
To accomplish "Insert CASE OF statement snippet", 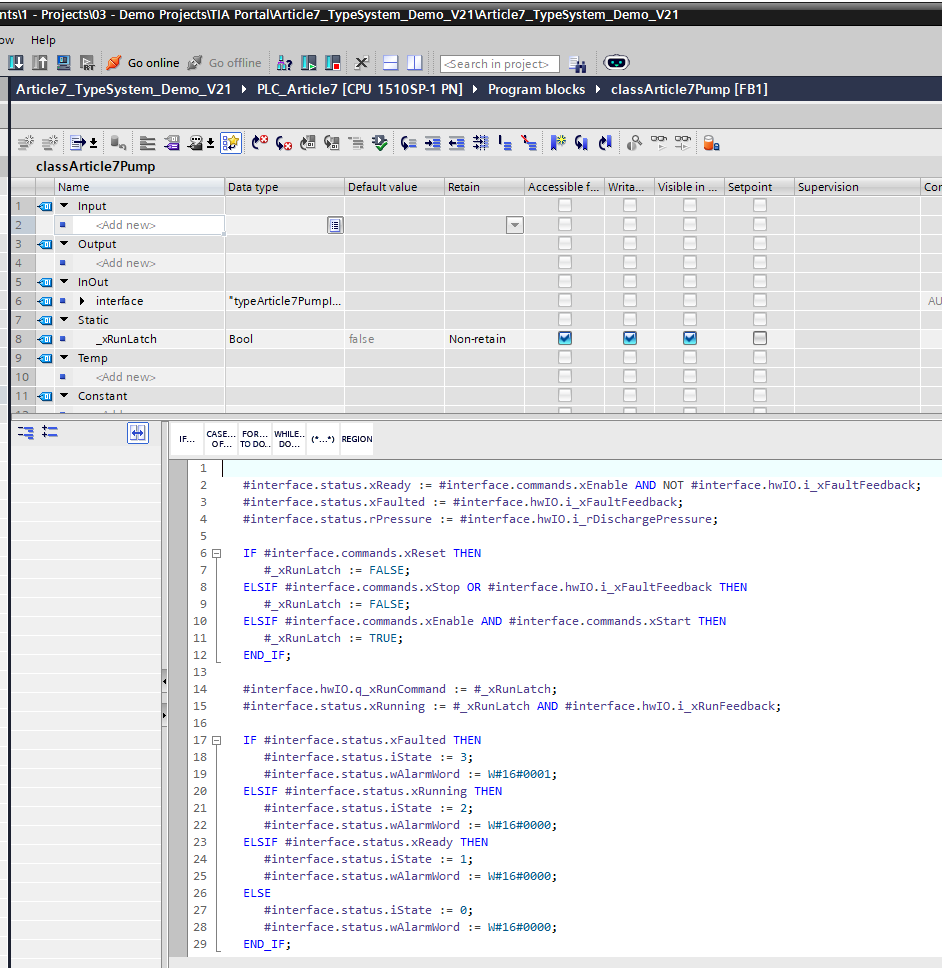I will [221, 439].
